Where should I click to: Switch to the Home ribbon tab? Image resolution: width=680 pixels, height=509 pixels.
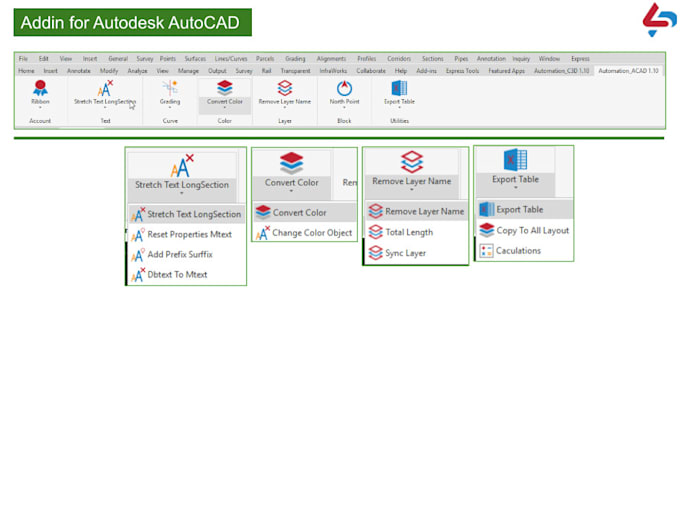26,71
